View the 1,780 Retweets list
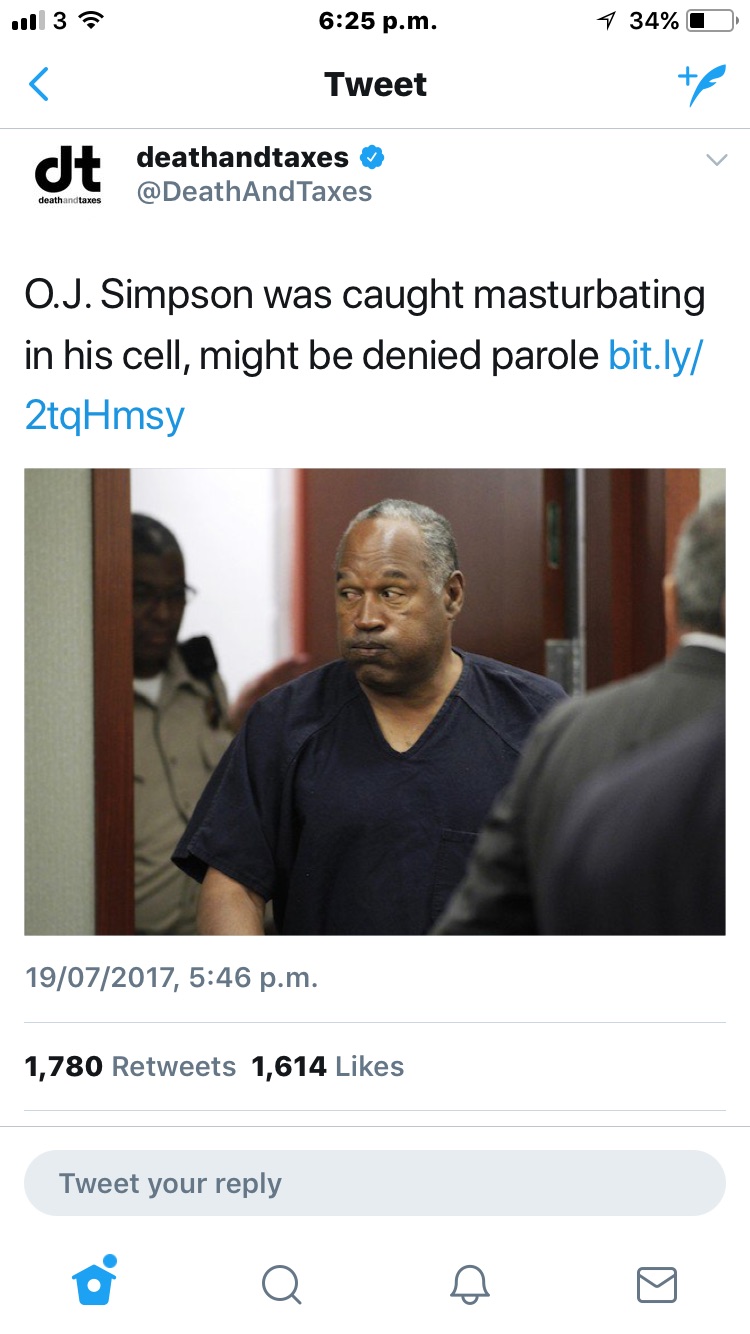 (x=130, y=1066)
